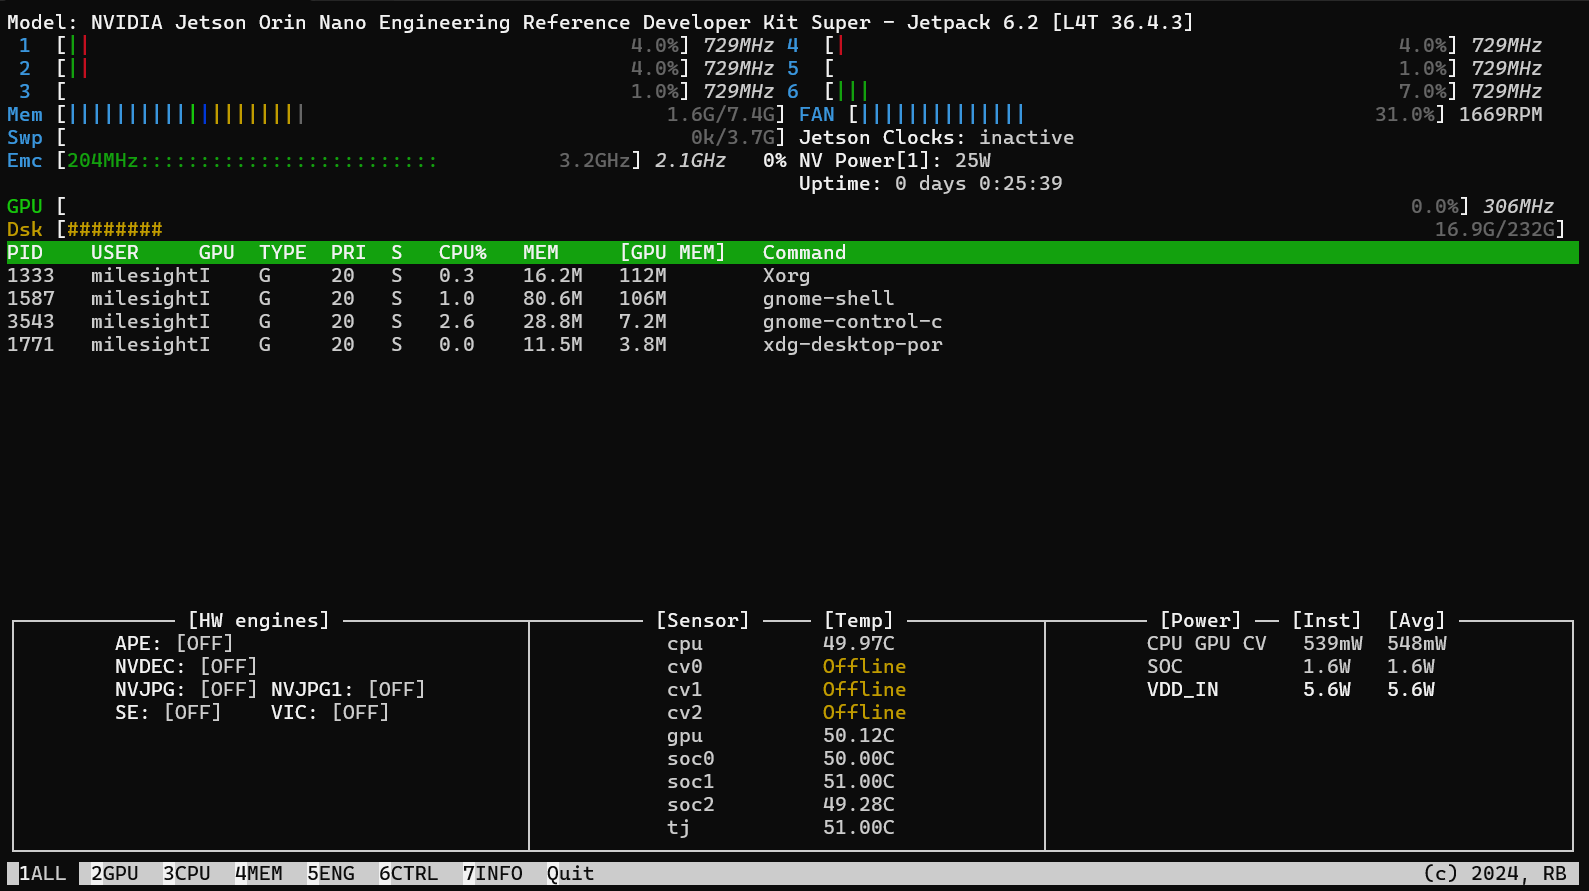The width and height of the screenshot is (1589, 891).
Task: Switch to the 2GPU tab
Action: pyautogui.click(x=115, y=873)
